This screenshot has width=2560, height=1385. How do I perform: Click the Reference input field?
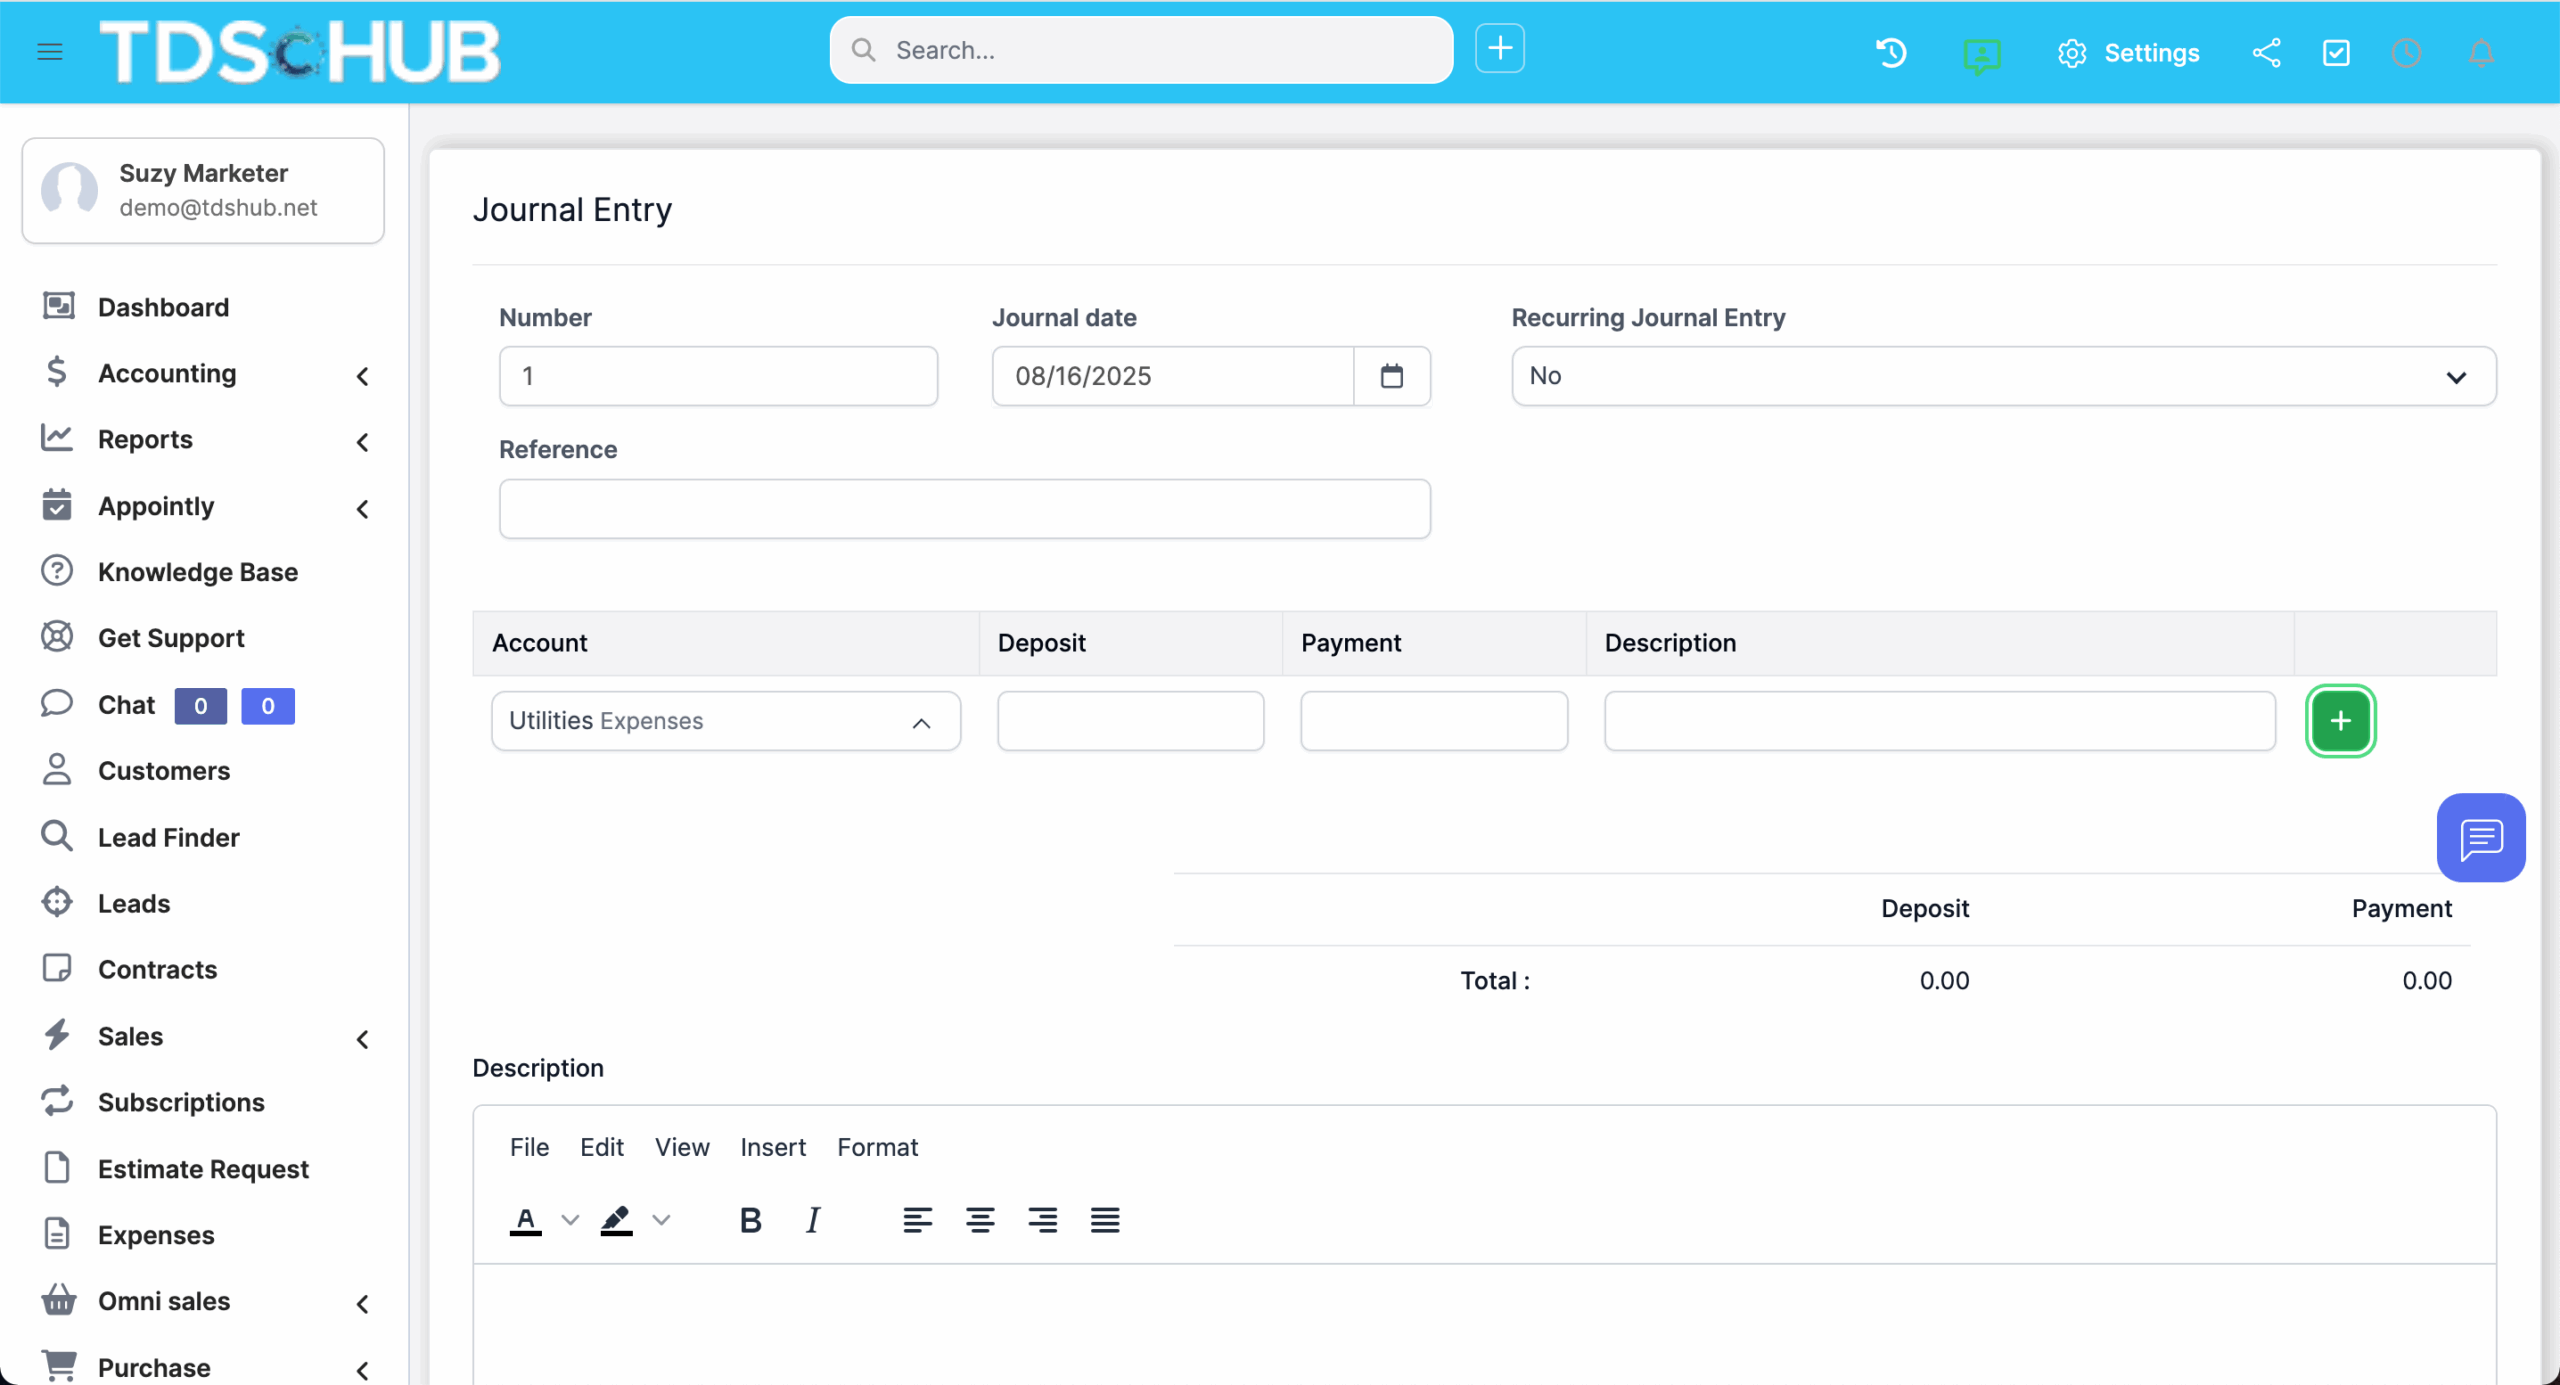pyautogui.click(x=964, y=509)
